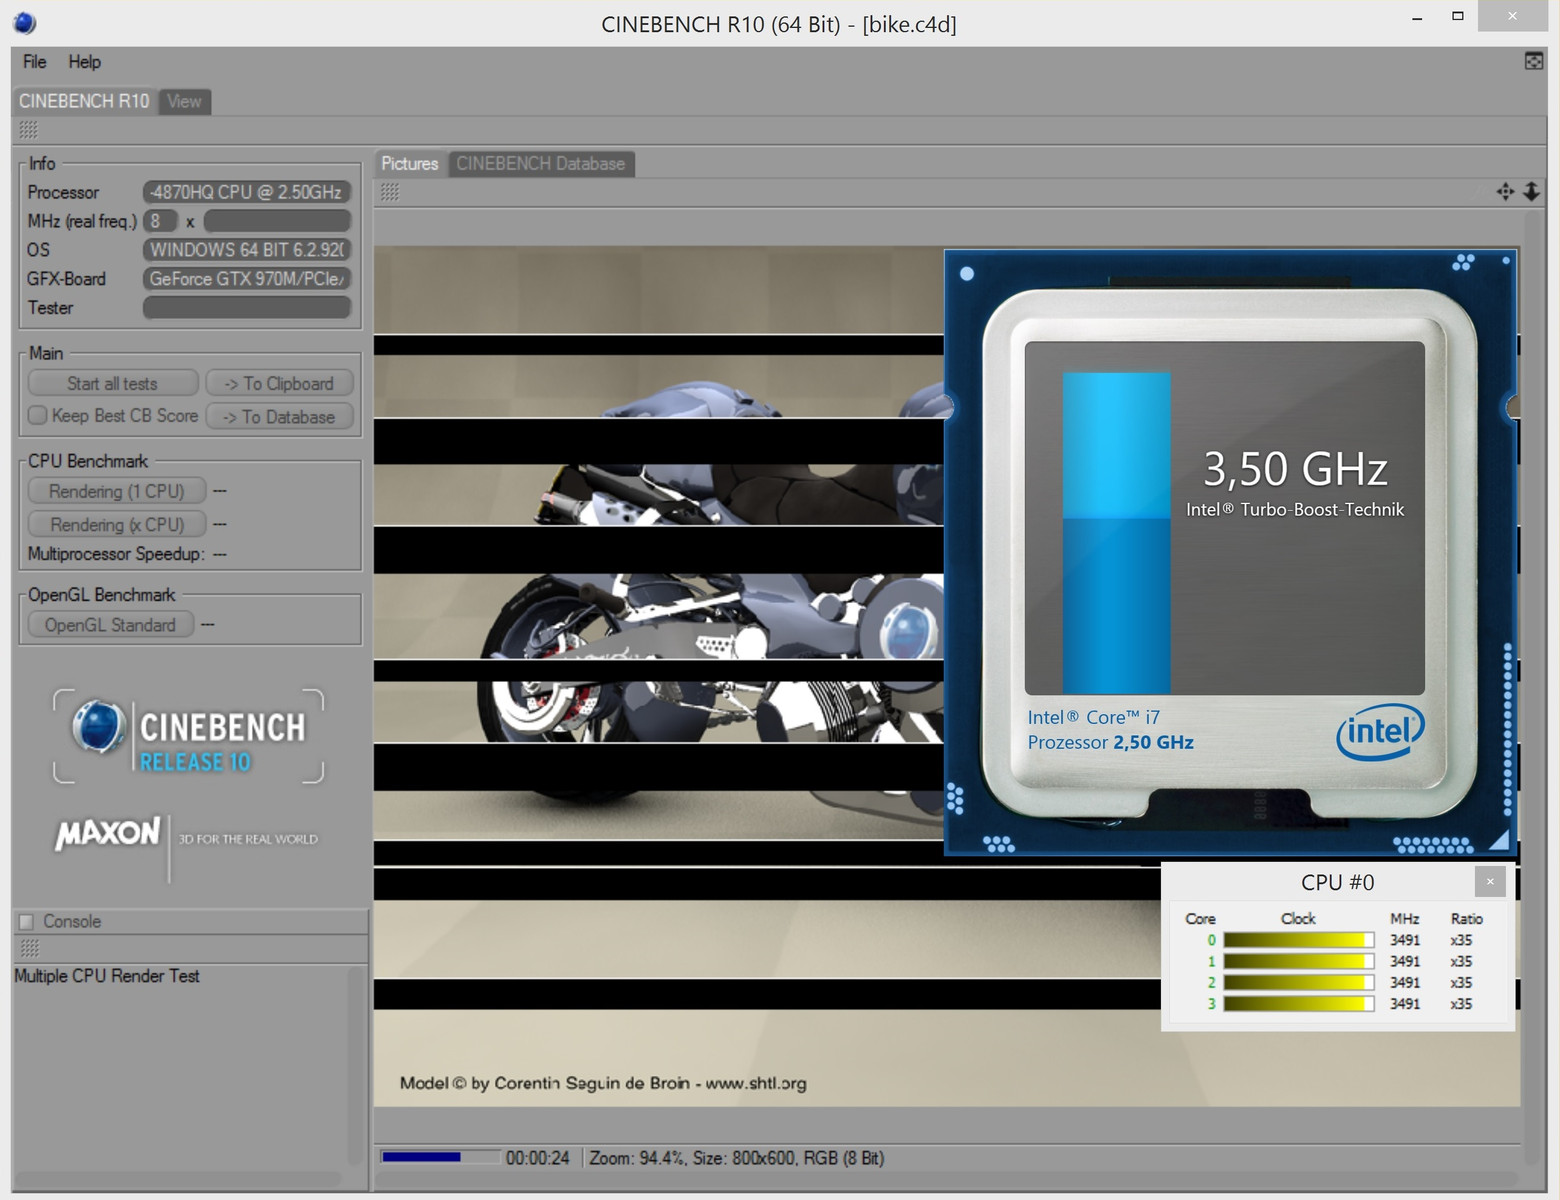Click the CINEBENCH application icon in title bar
This screenshot has width=1560, height=1200.
point(24,22)
